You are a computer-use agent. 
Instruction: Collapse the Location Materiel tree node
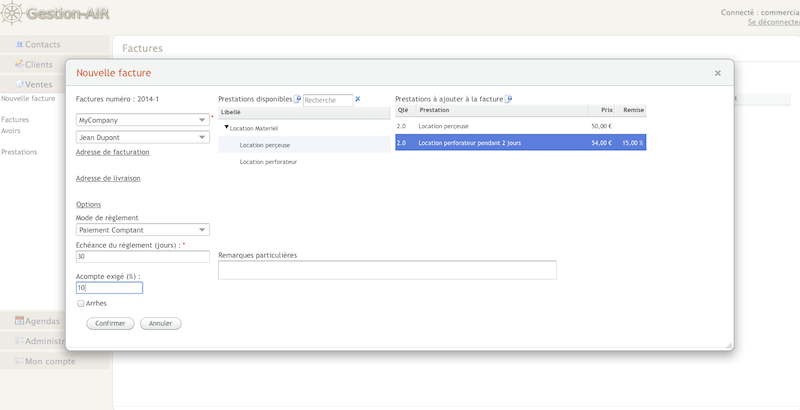pos(227,127)
